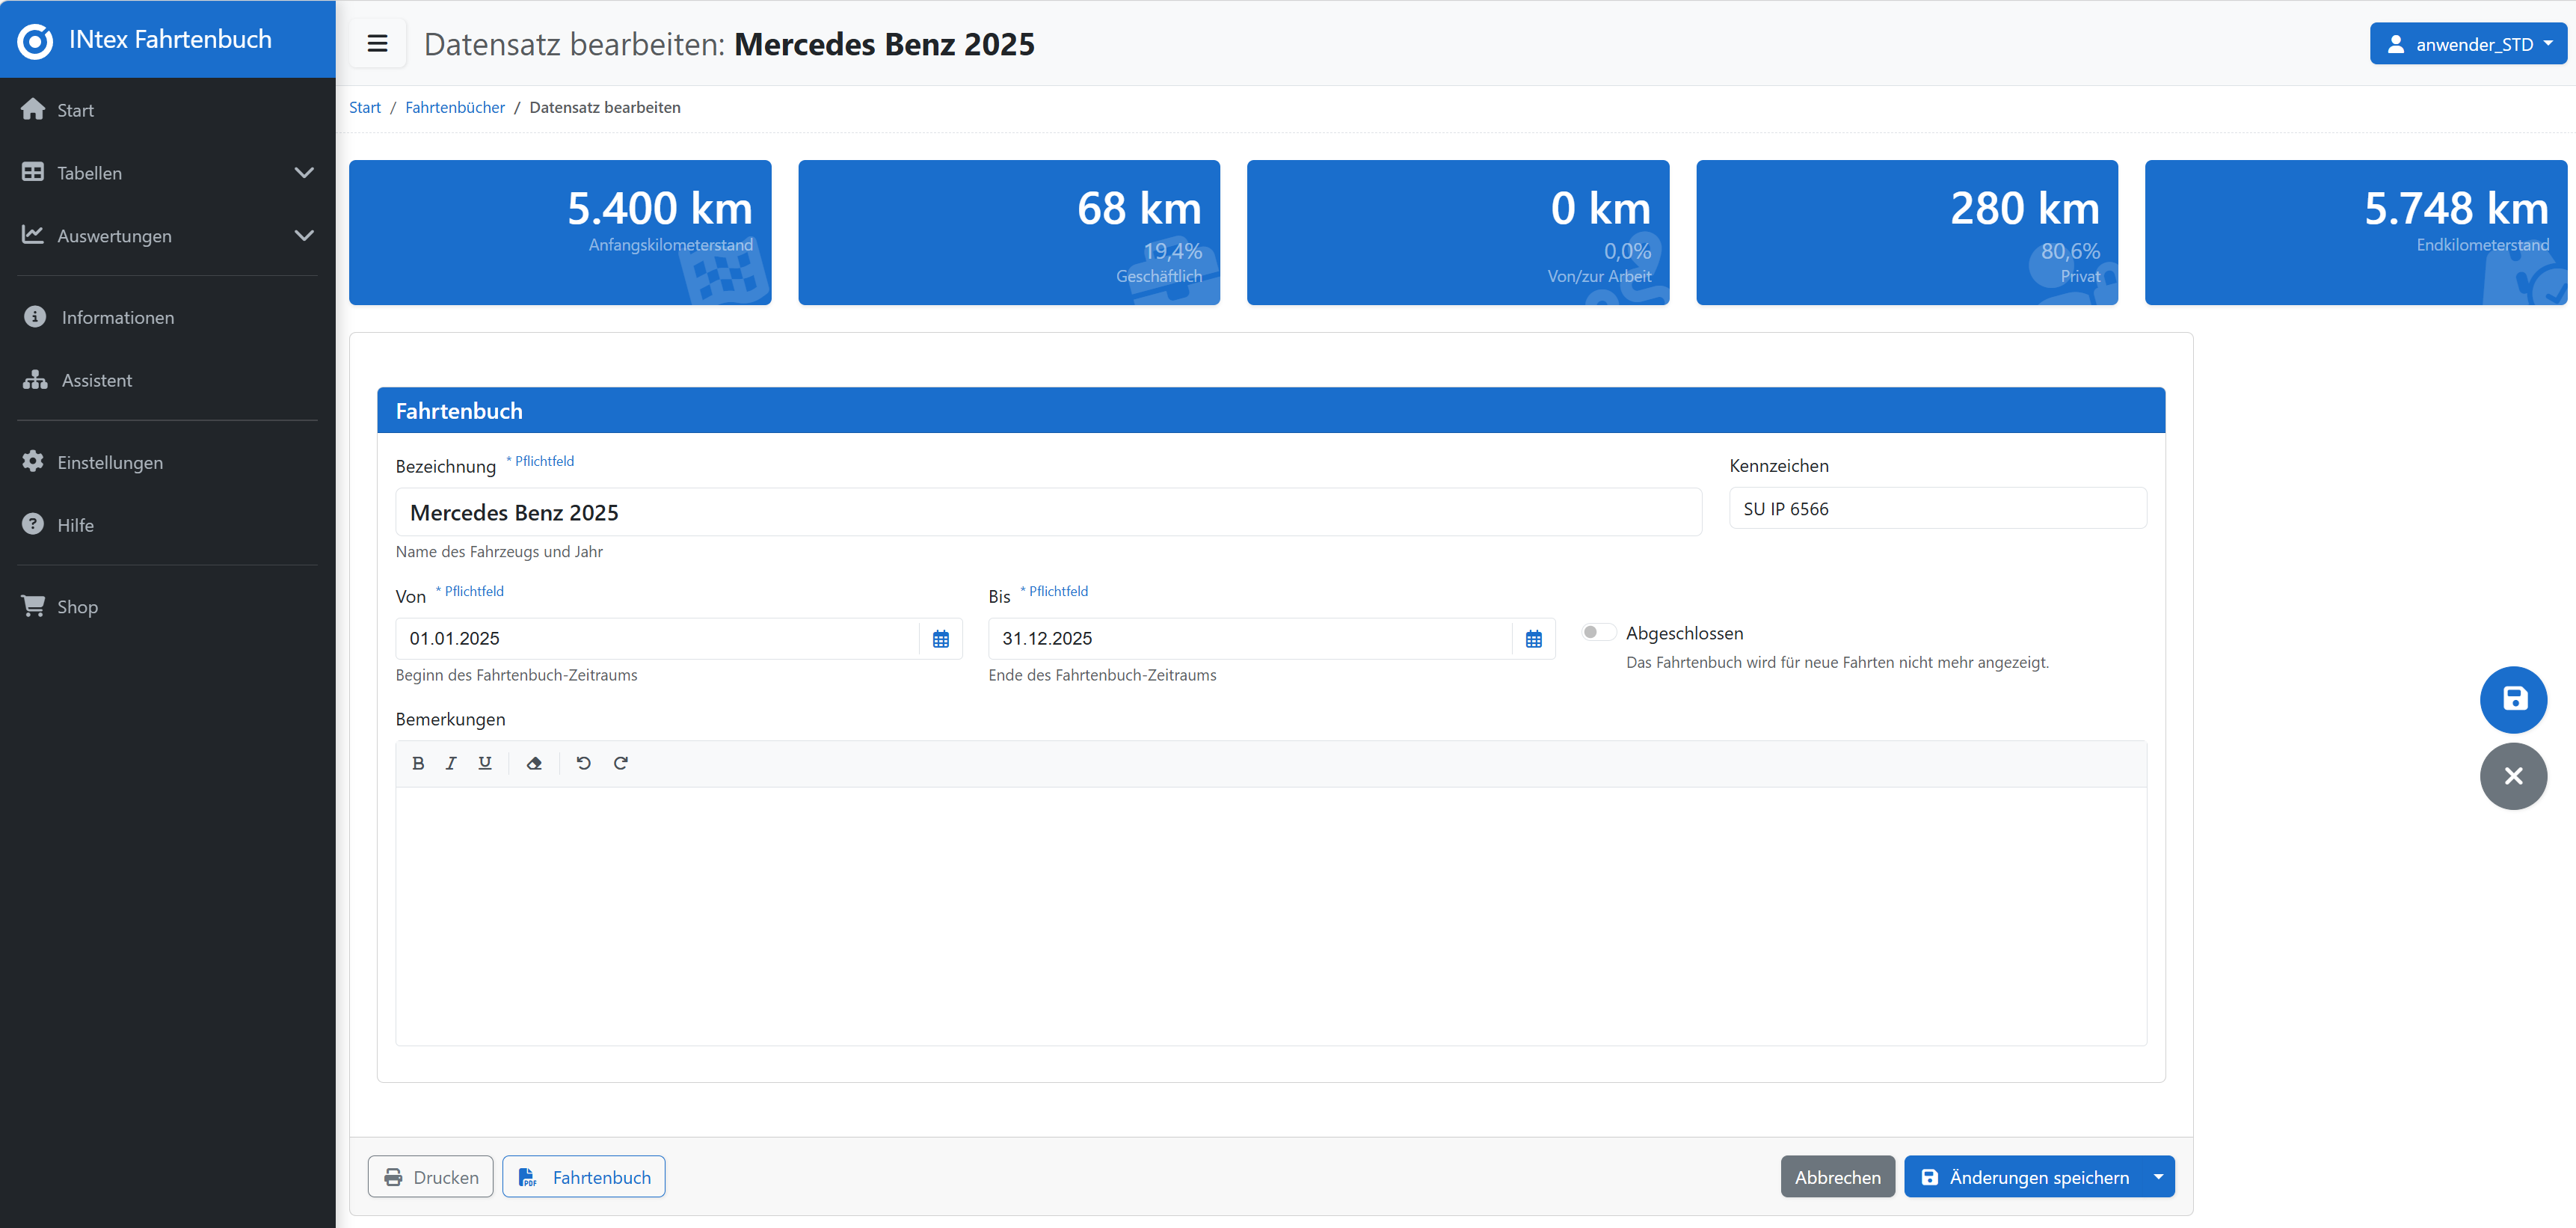This screenshot has height=1228, width=2576.
Task: Click the eraser clear-formatting icon
Action: 534,763
